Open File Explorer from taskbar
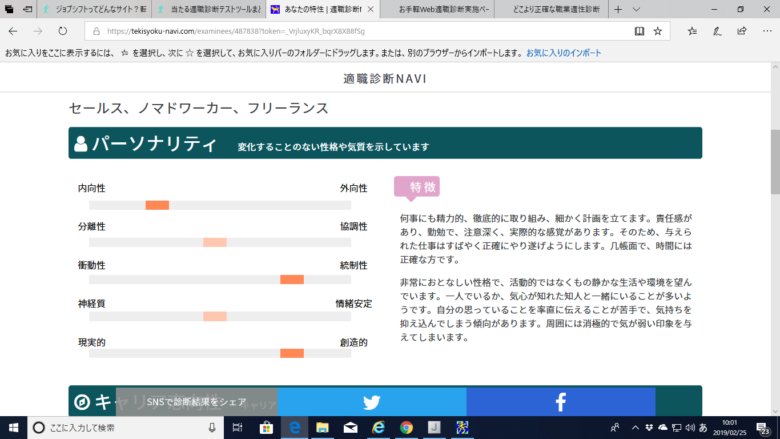The width and height of the screenshot is (780, 439). pyautogui.click(x=322, y=428)
